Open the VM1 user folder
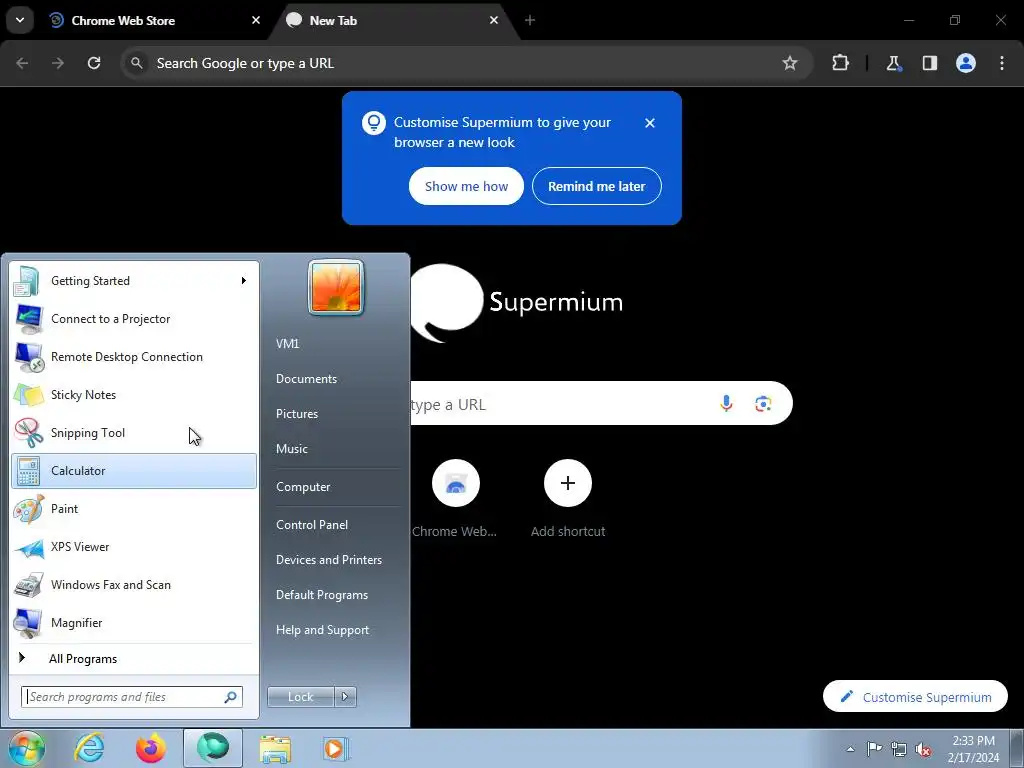Image resolution: width=1024 pixels, height=768 pixels. pos(287,344)
